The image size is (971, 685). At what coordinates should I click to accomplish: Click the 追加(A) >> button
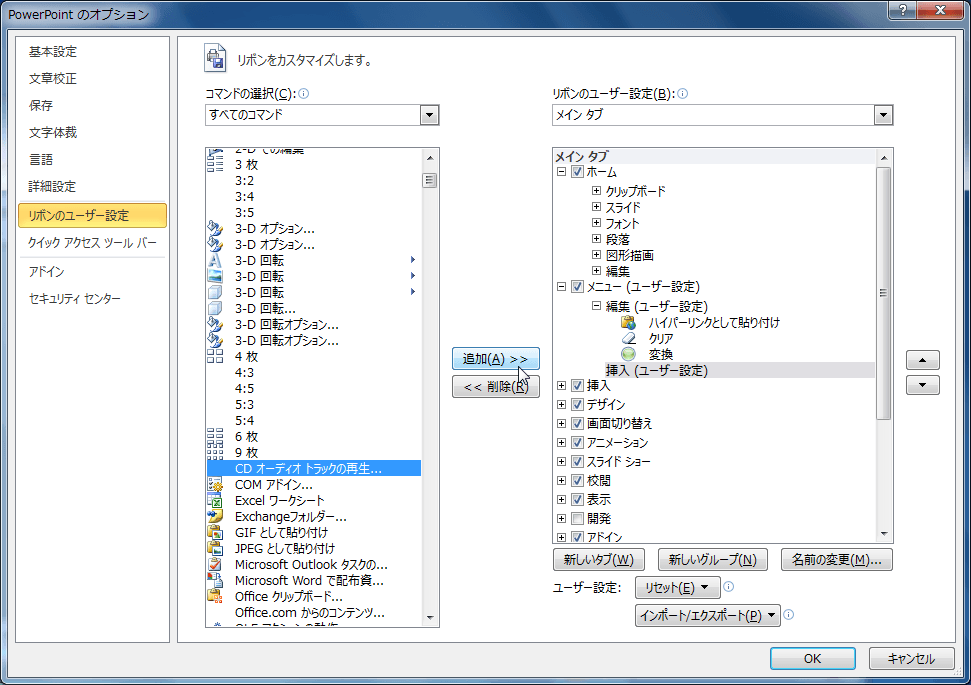pyautogui.click(x=495, y=359)
